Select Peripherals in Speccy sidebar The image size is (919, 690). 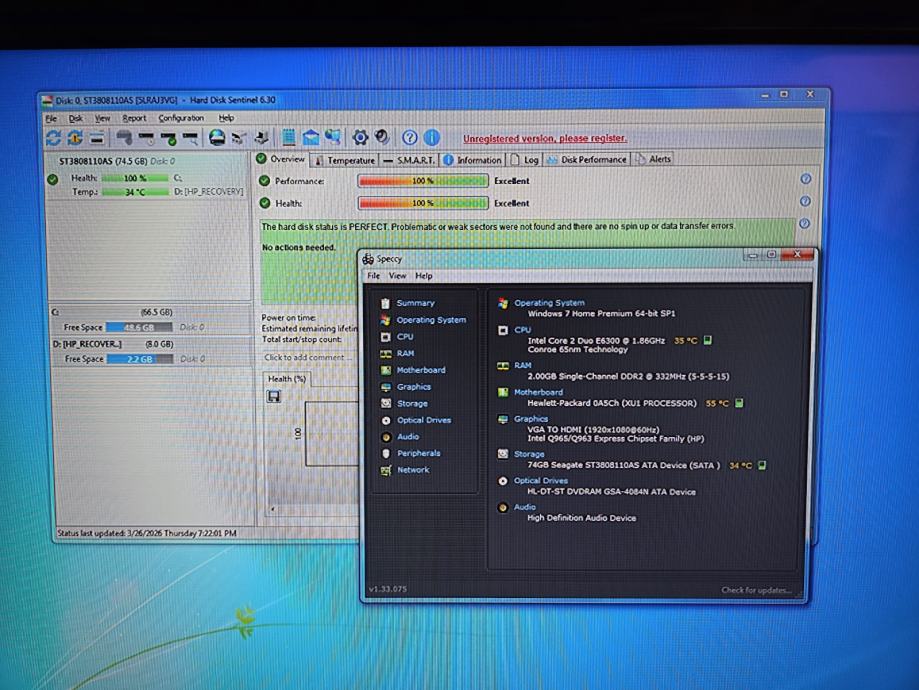tap(418, 453)
